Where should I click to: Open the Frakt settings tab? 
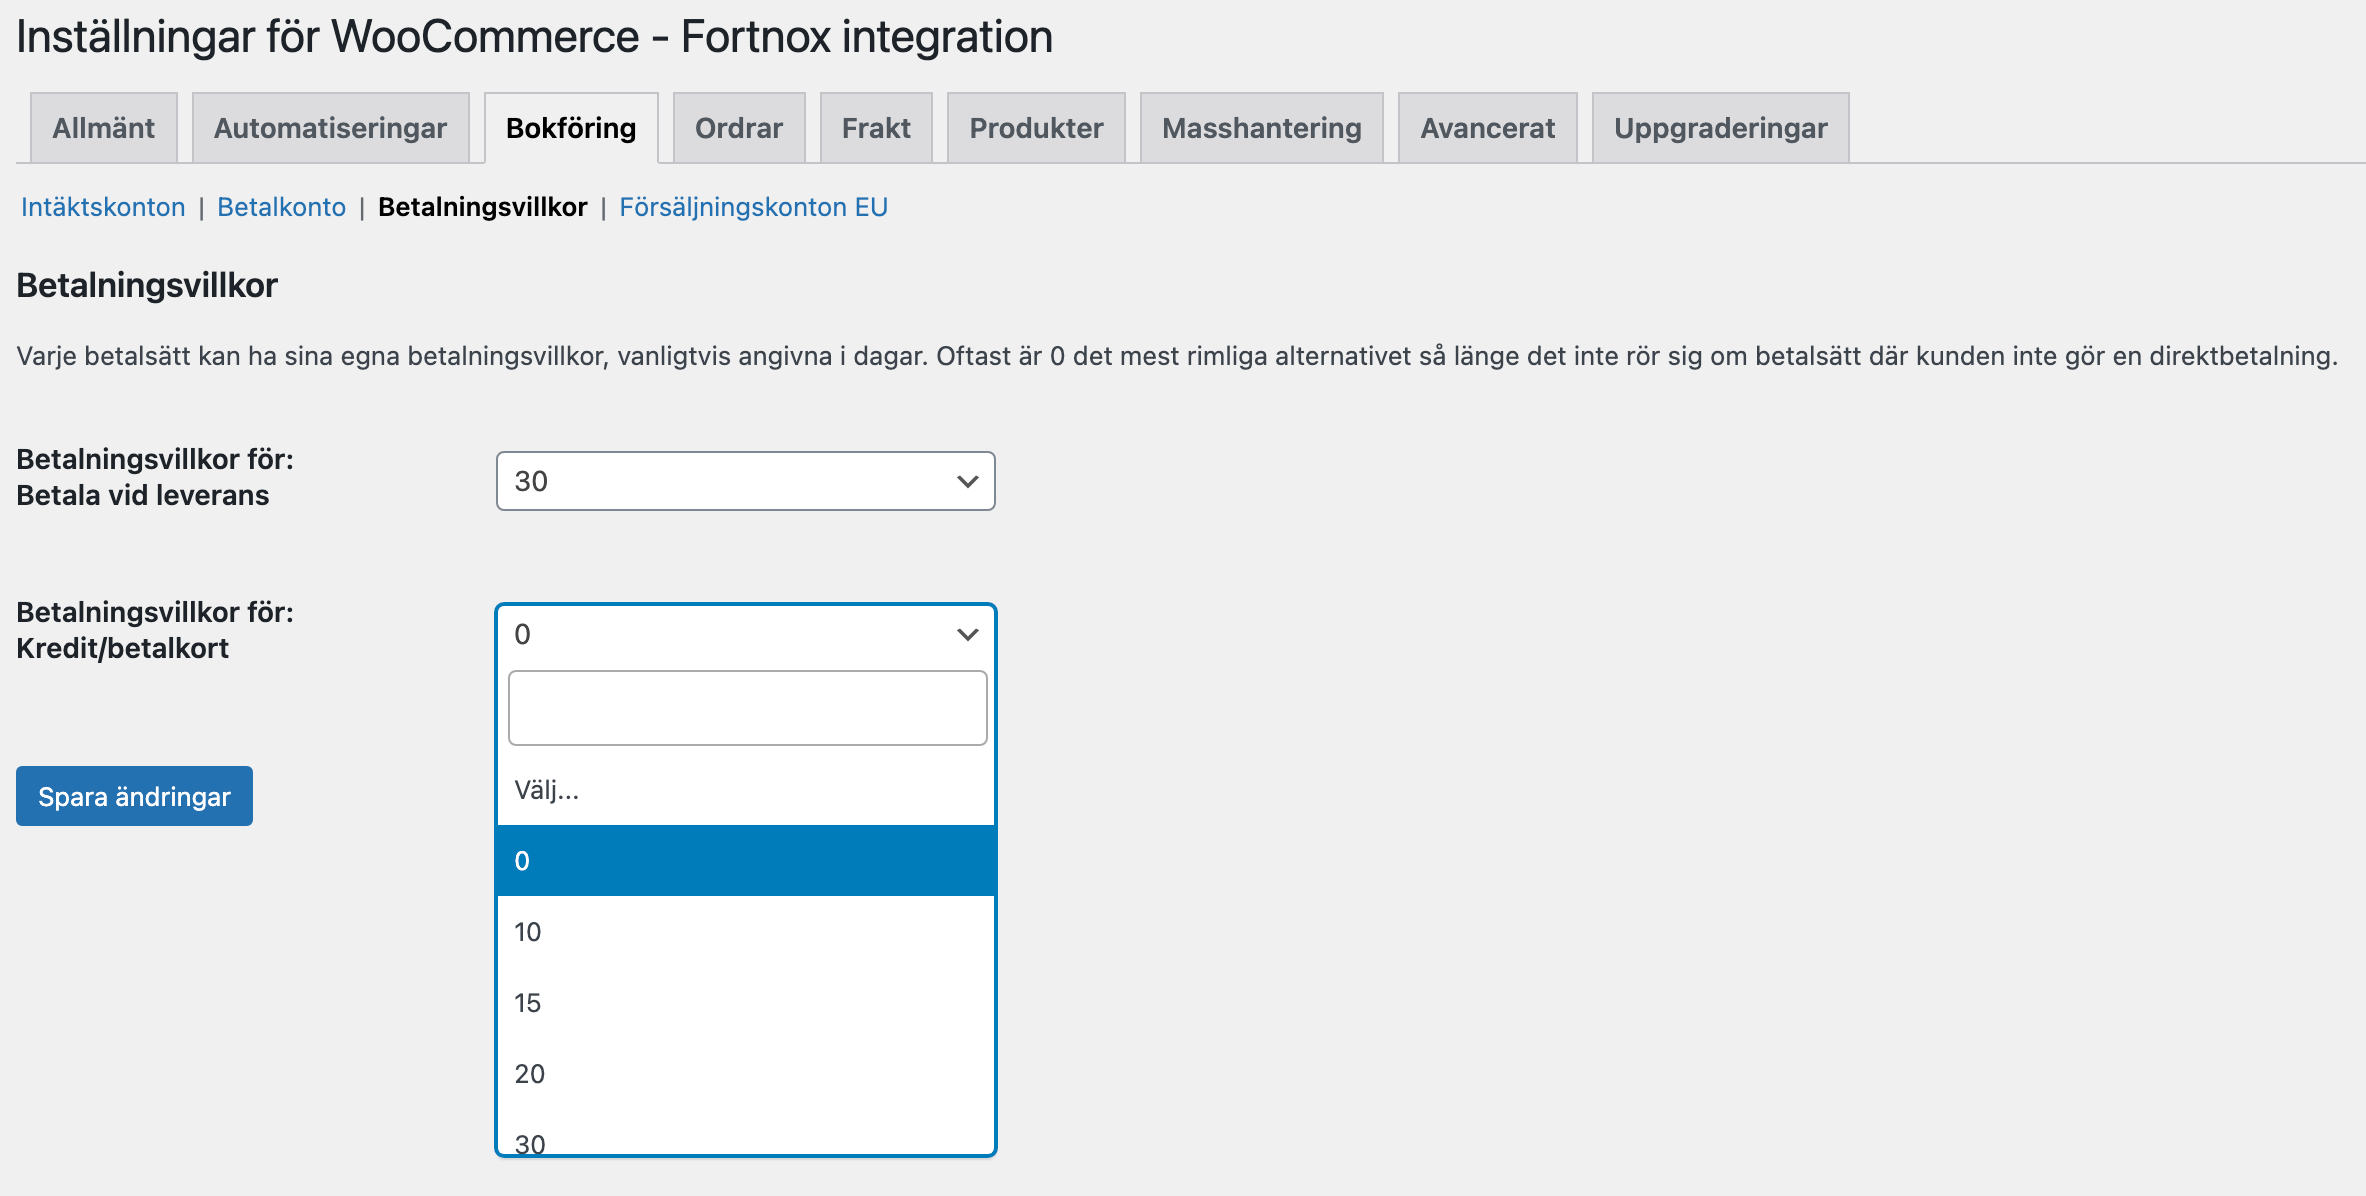coord(875,128)
